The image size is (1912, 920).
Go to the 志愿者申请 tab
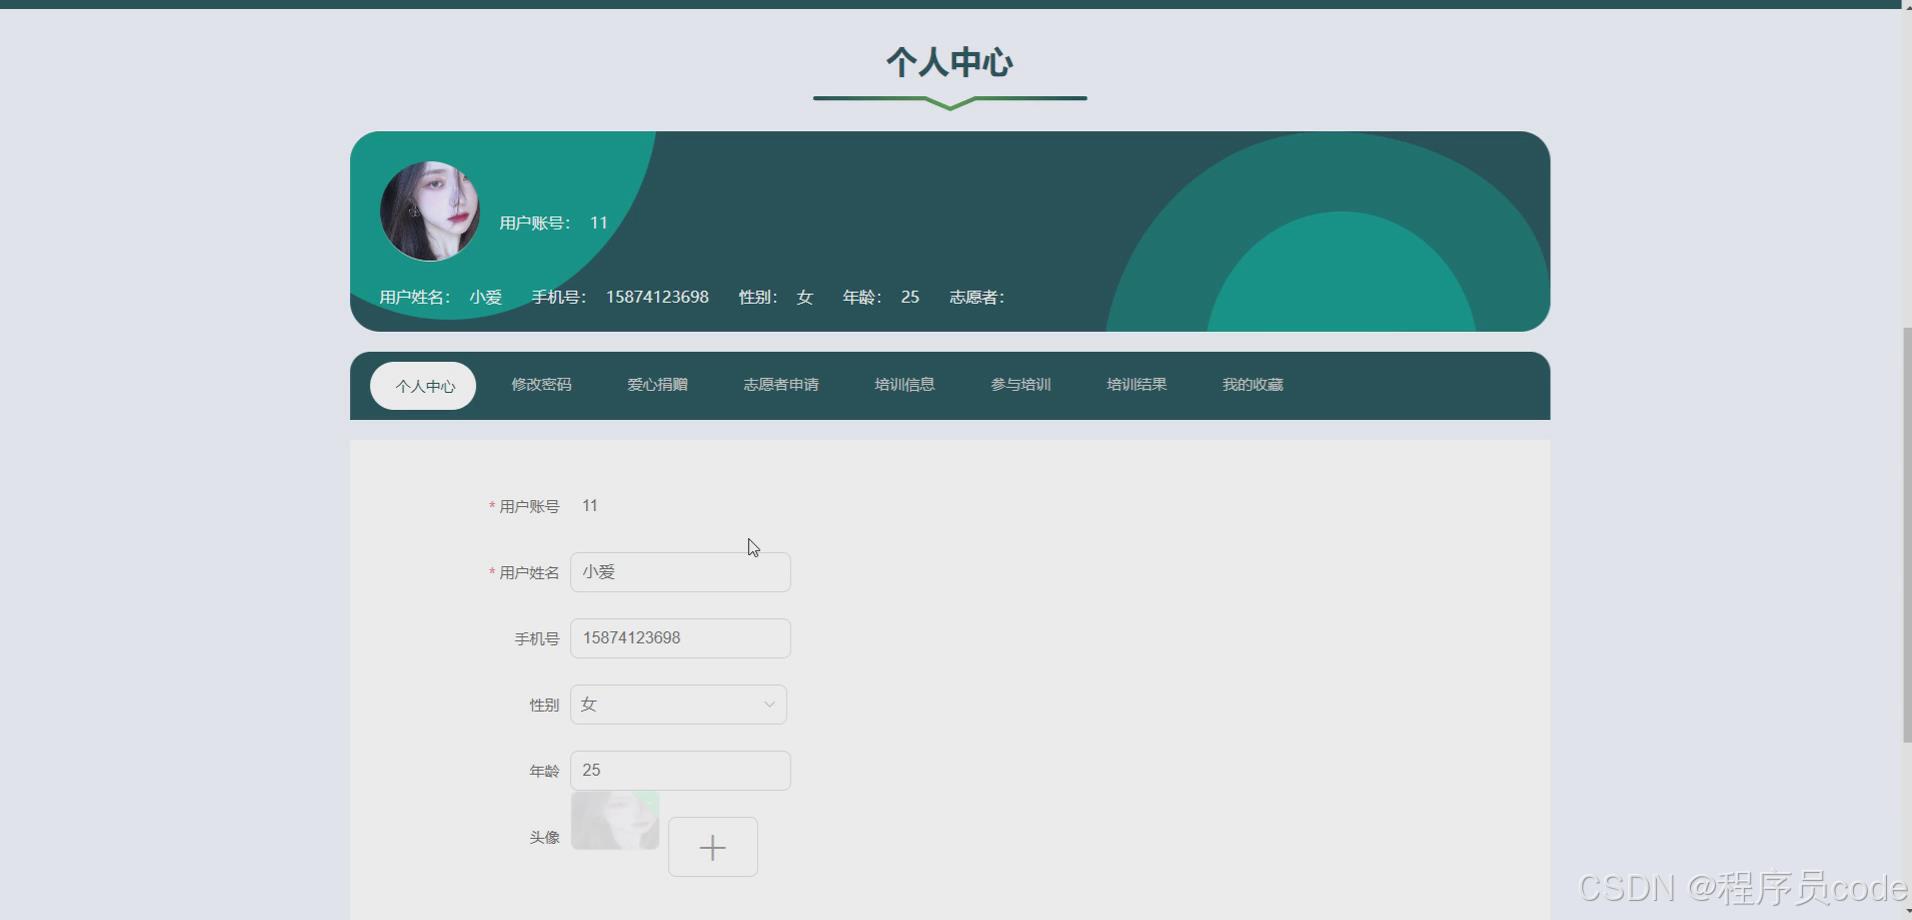coord(781,385)
